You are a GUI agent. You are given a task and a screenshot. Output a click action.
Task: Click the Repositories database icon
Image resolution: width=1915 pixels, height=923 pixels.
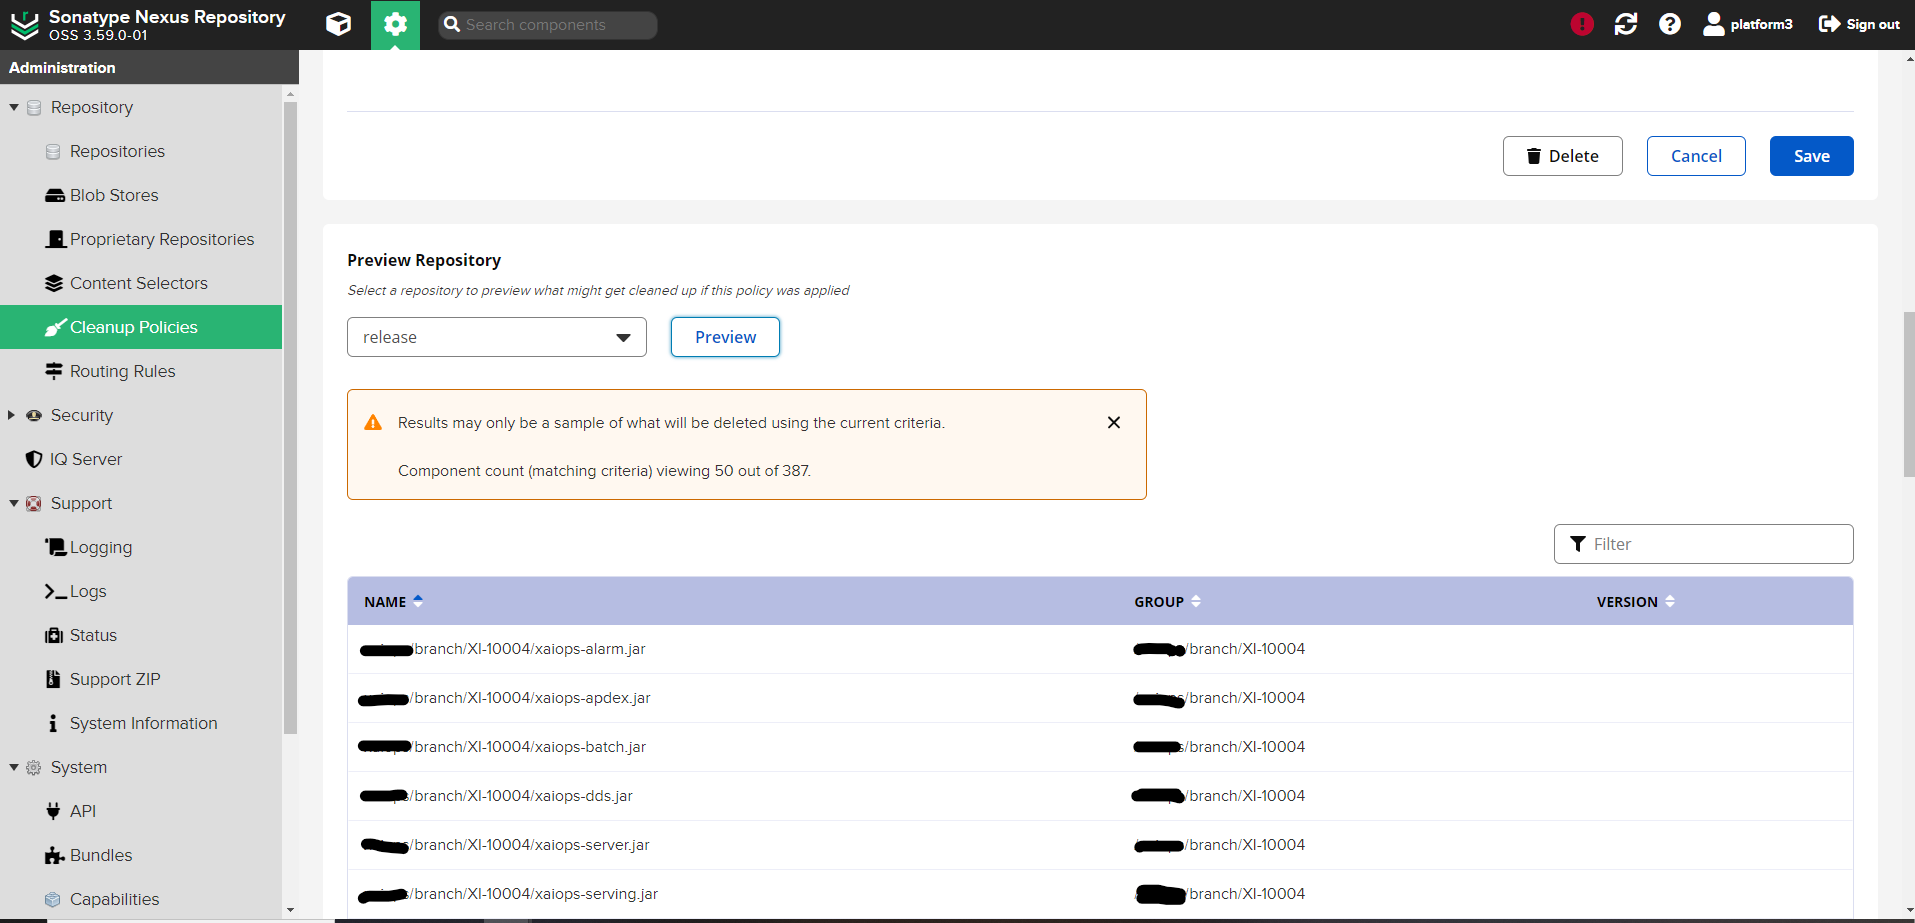[x=53, y=151]
